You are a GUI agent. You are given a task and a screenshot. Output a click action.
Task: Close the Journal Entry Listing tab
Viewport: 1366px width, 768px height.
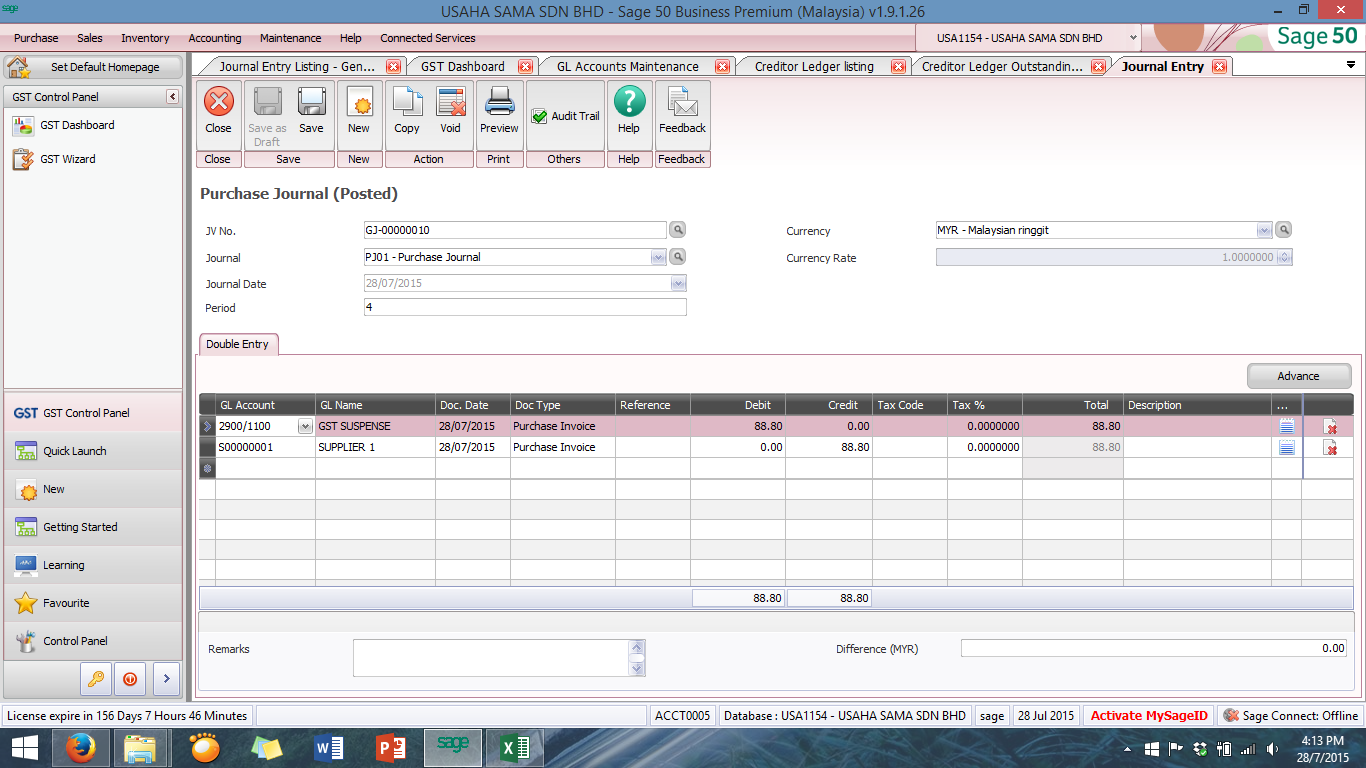(x=393, y=67)
